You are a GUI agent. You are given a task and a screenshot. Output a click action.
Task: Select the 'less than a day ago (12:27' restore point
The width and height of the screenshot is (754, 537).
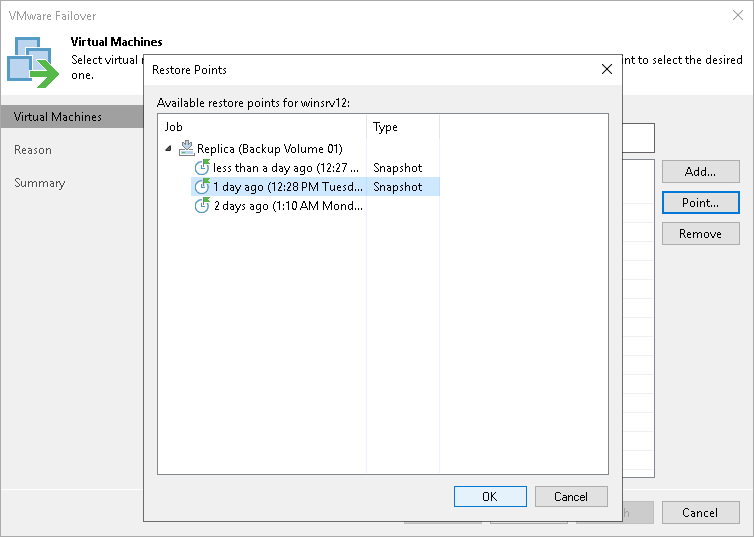[x=286, y=168]
